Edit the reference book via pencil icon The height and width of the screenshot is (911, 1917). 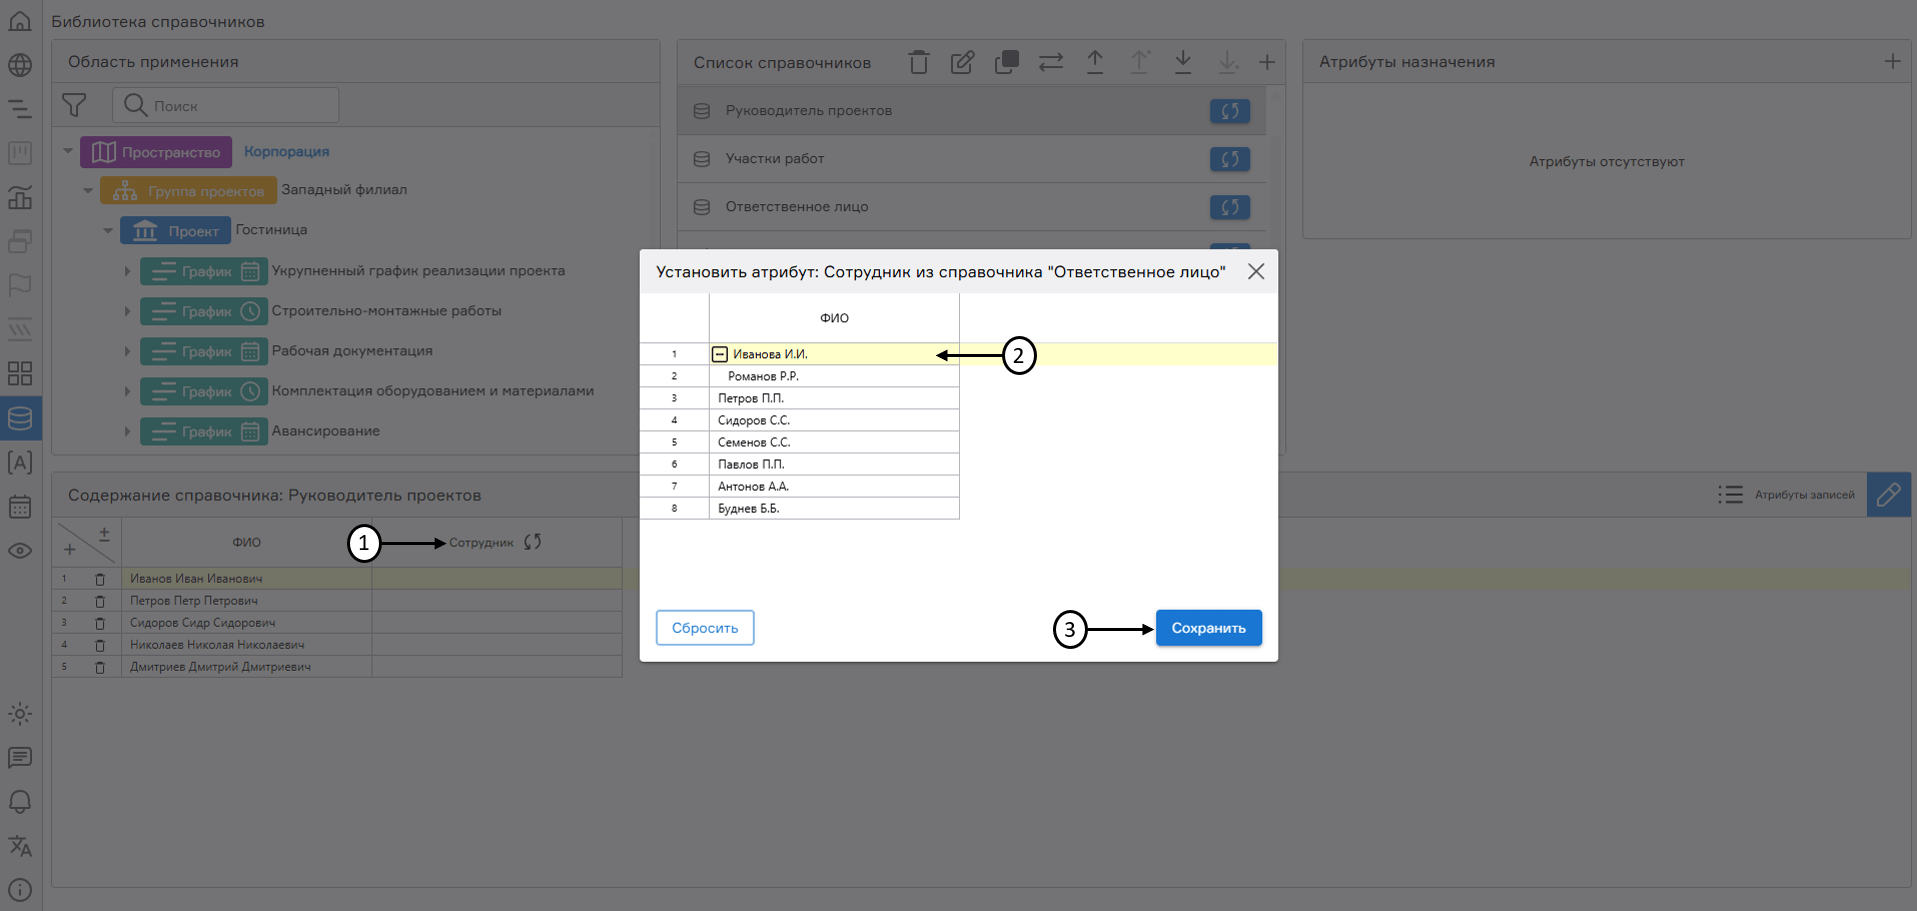(962, 61)
